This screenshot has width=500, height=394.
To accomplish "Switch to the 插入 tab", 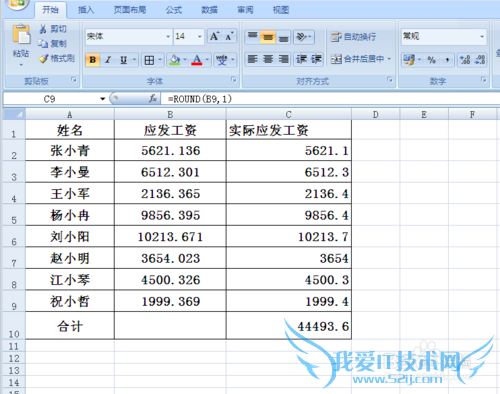I will pyautogui.click(x=86, y=10).
